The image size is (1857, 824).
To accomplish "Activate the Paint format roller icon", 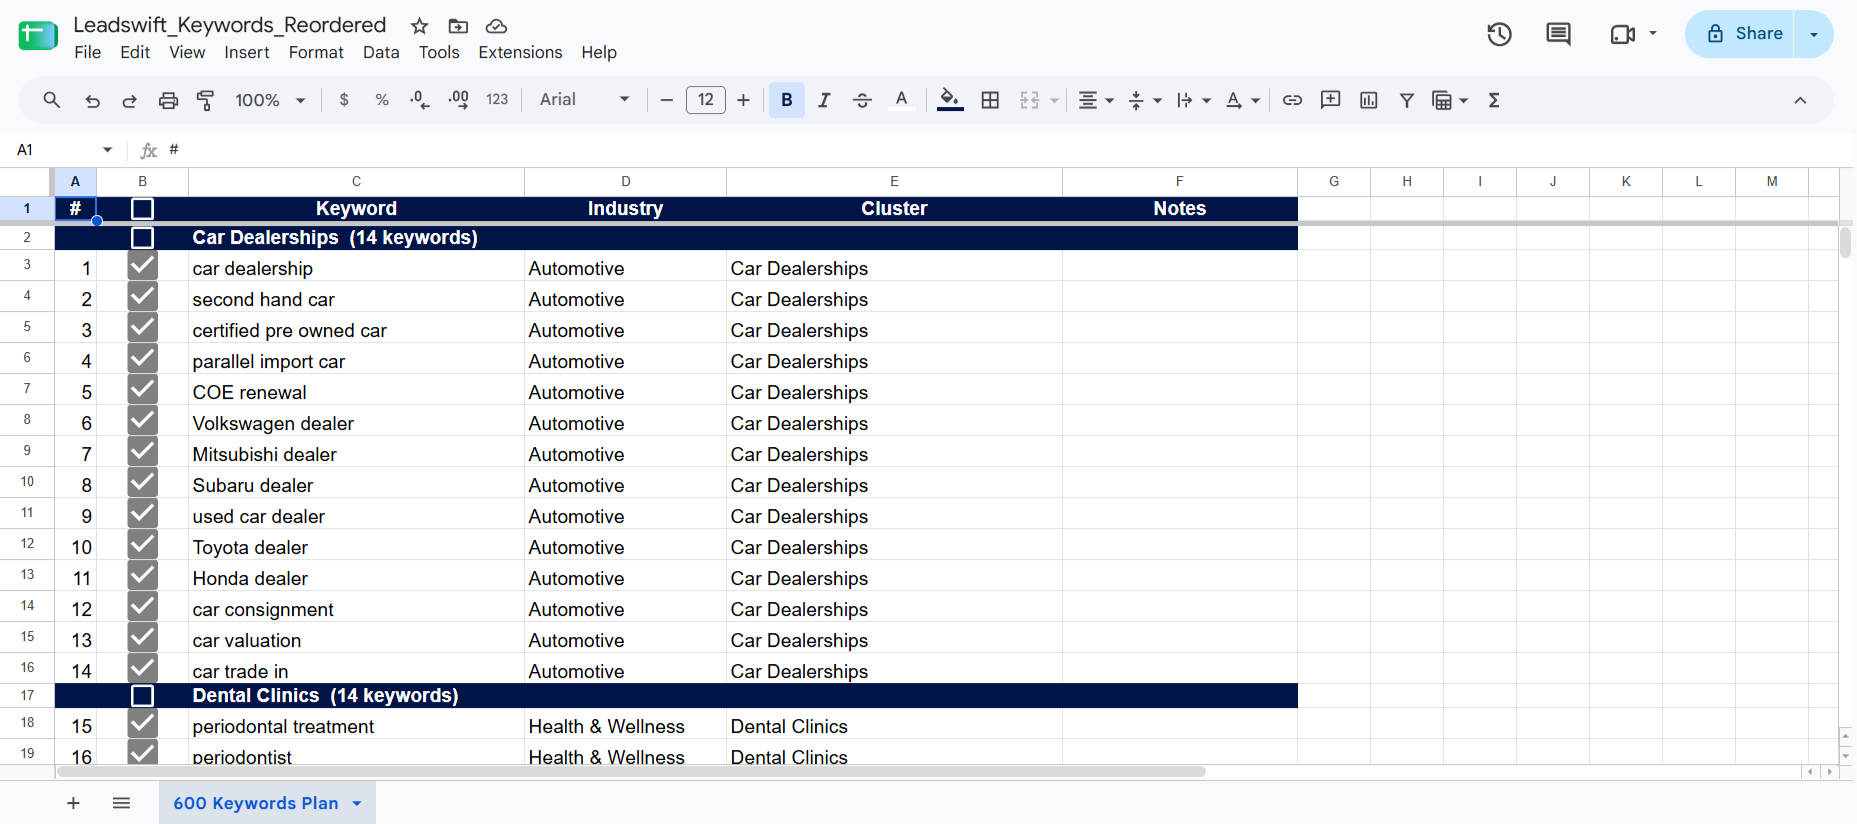I will pyautogui.click(x=205, y=100).
